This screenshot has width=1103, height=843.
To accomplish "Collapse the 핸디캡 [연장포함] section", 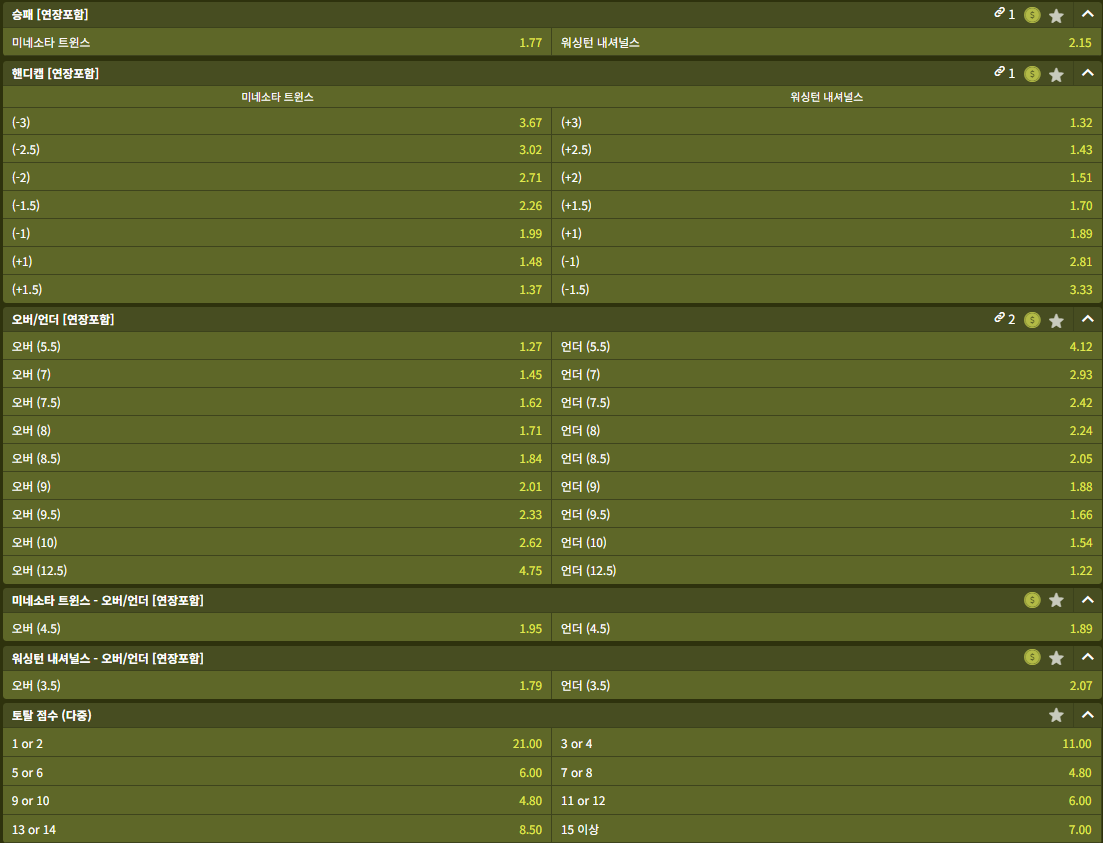I will pyautogui.click(x=1088, y=73).
